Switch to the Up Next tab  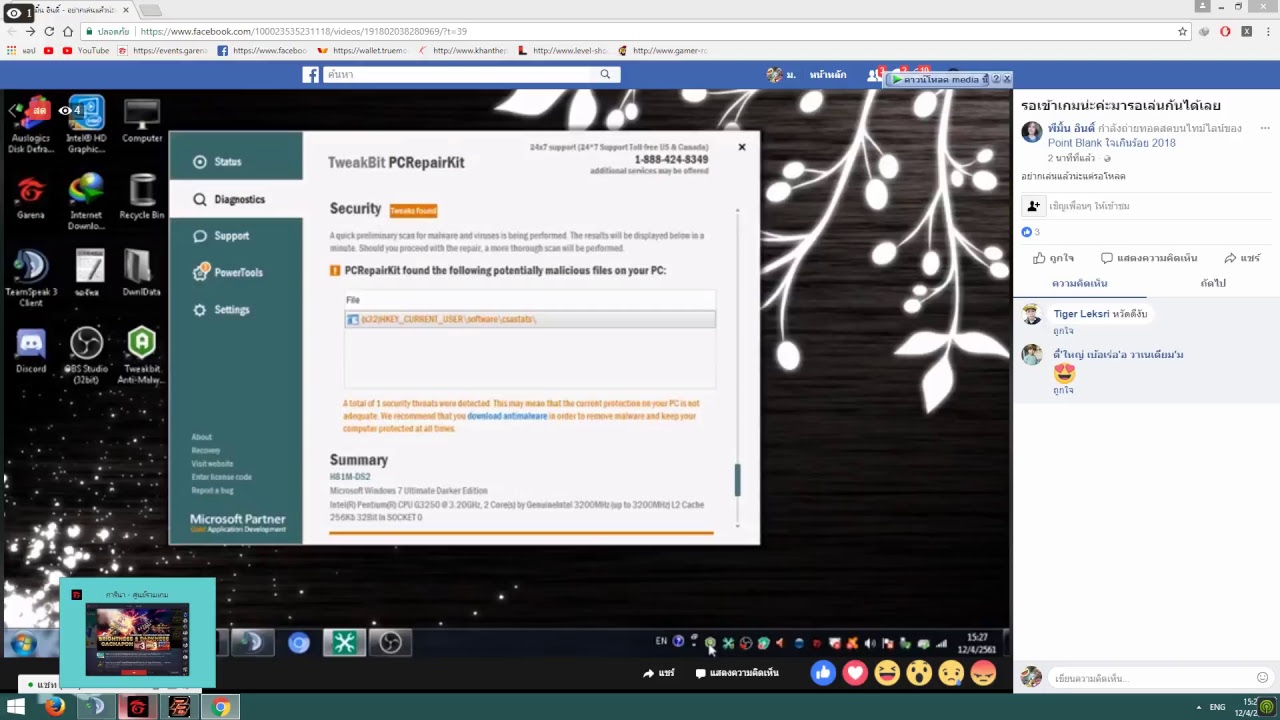(1213, 284)
